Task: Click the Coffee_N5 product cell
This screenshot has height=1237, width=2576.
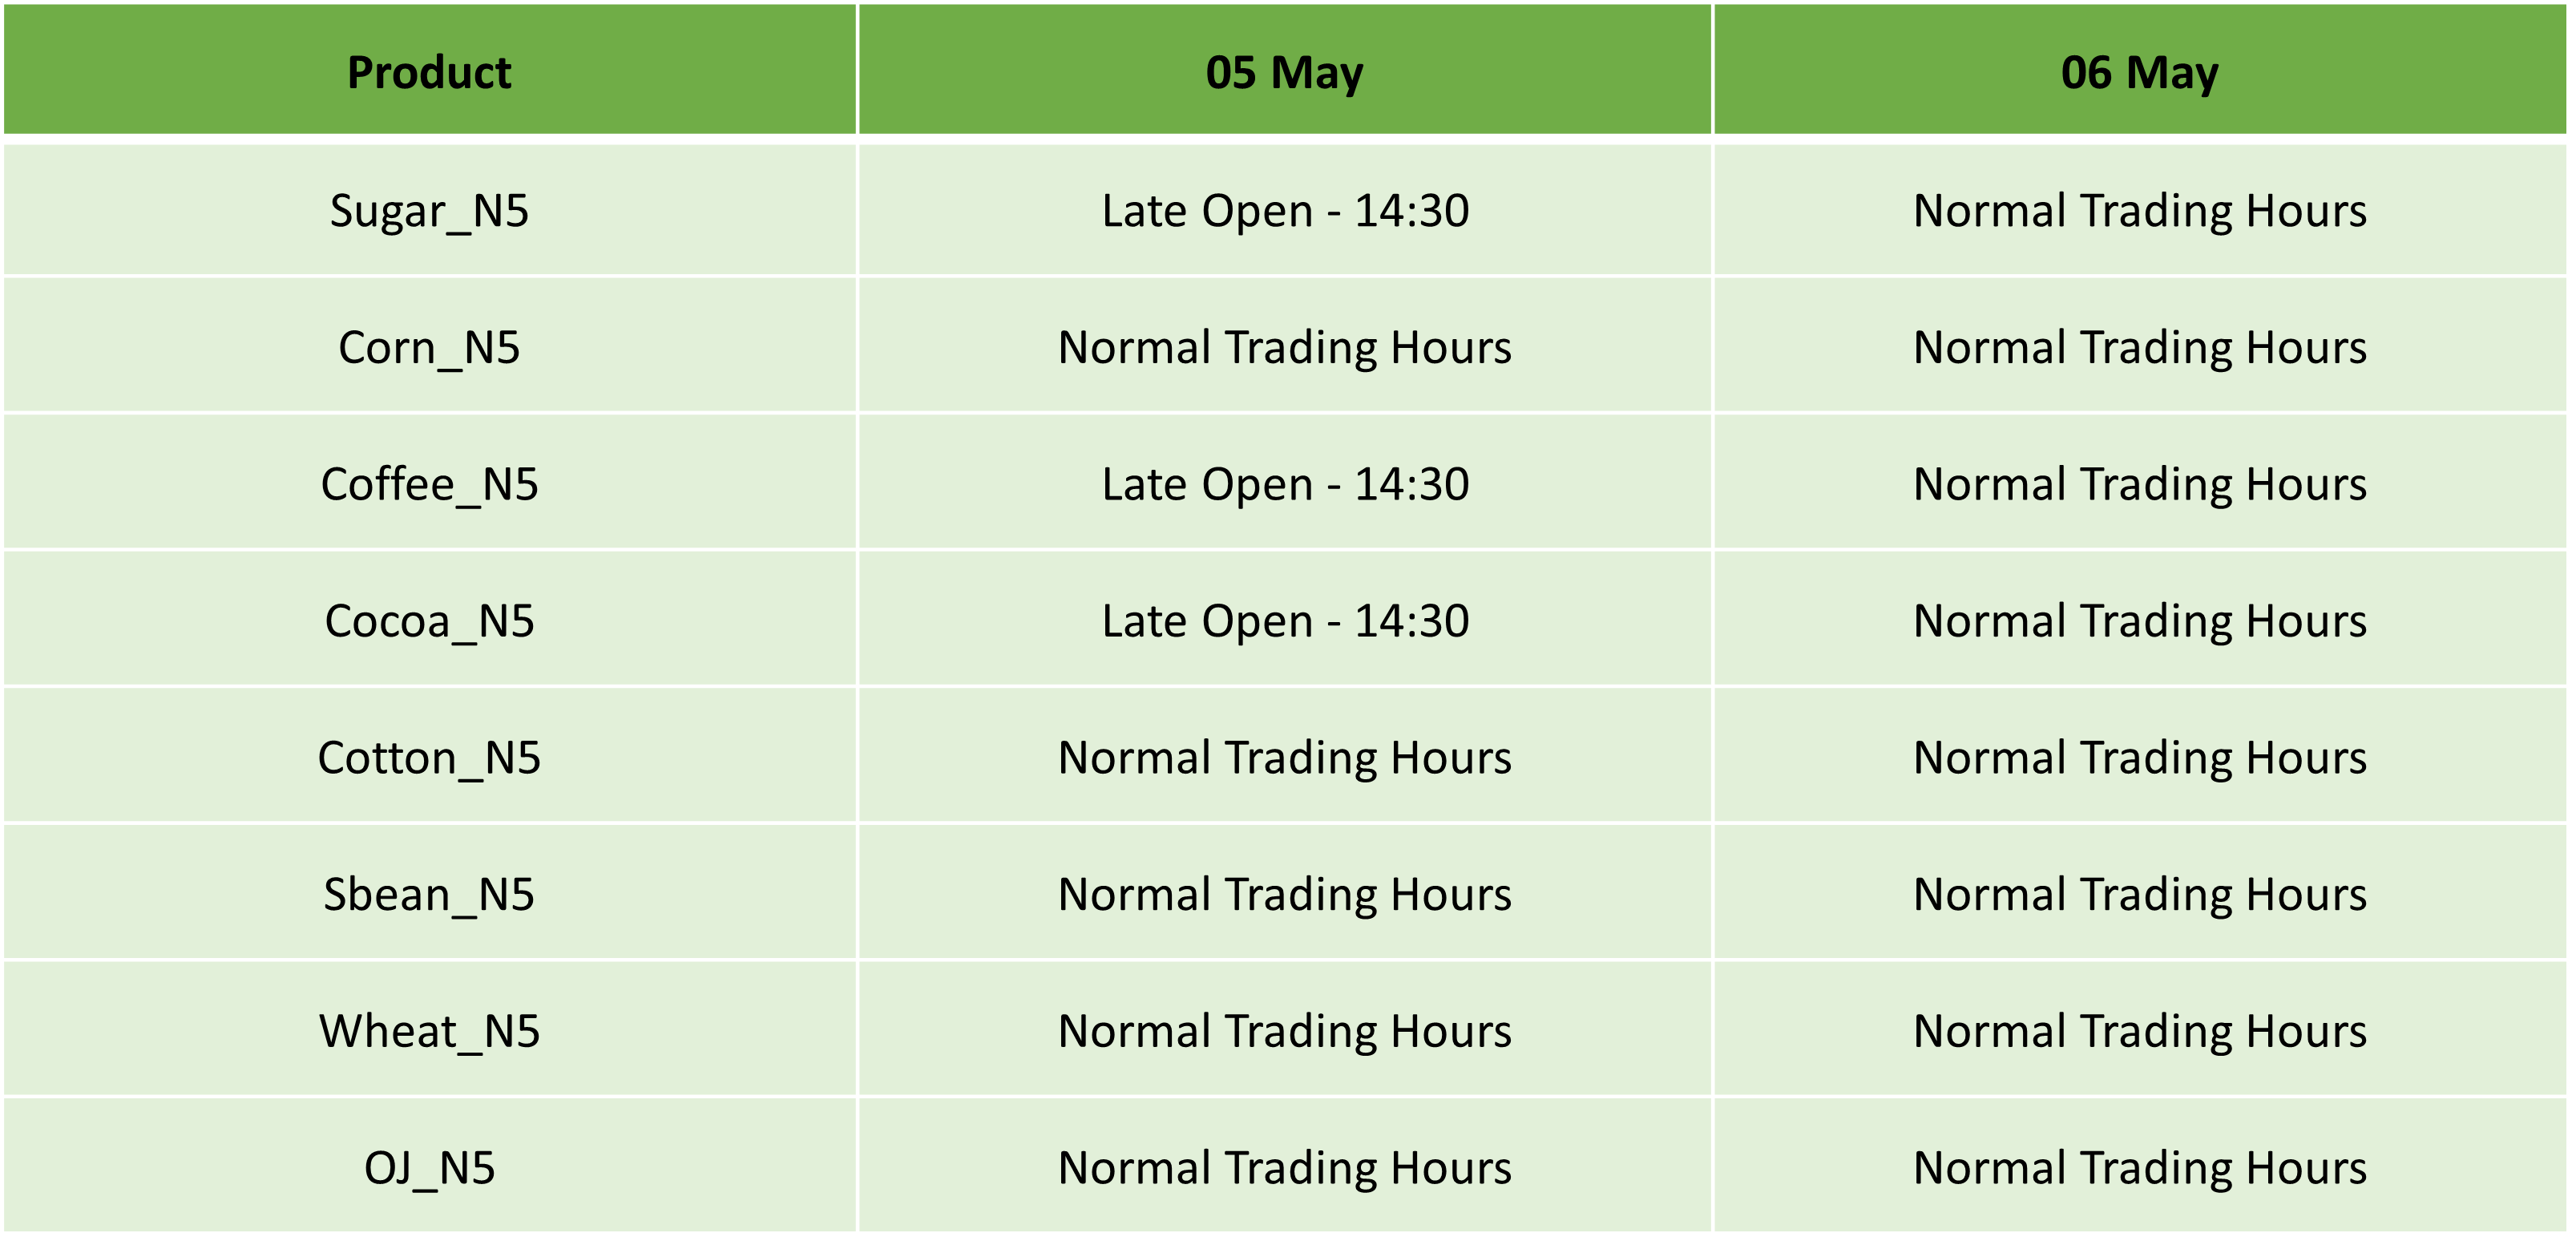Action: [430, 484]
